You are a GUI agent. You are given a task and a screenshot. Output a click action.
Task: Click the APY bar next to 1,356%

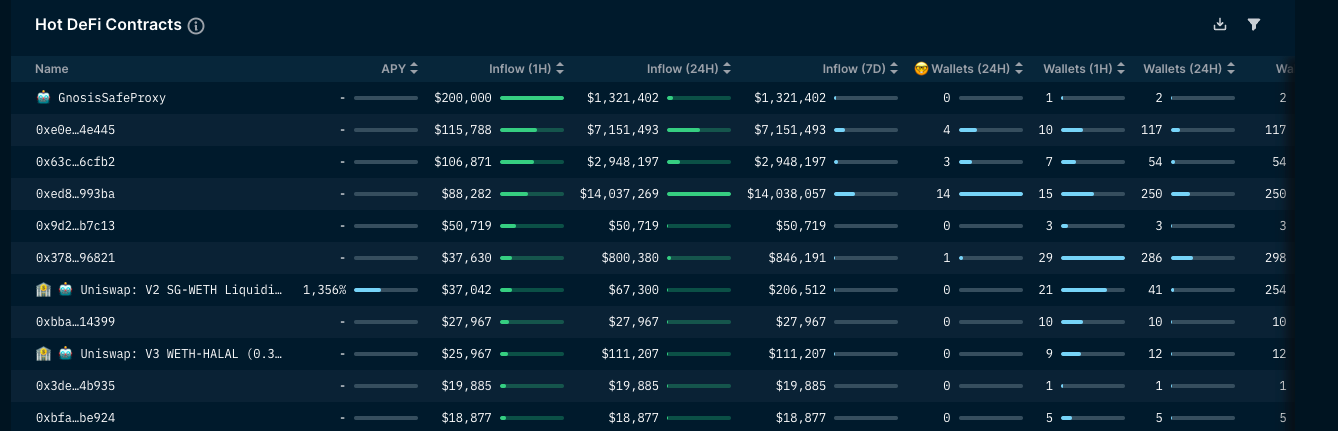(386, 290)
